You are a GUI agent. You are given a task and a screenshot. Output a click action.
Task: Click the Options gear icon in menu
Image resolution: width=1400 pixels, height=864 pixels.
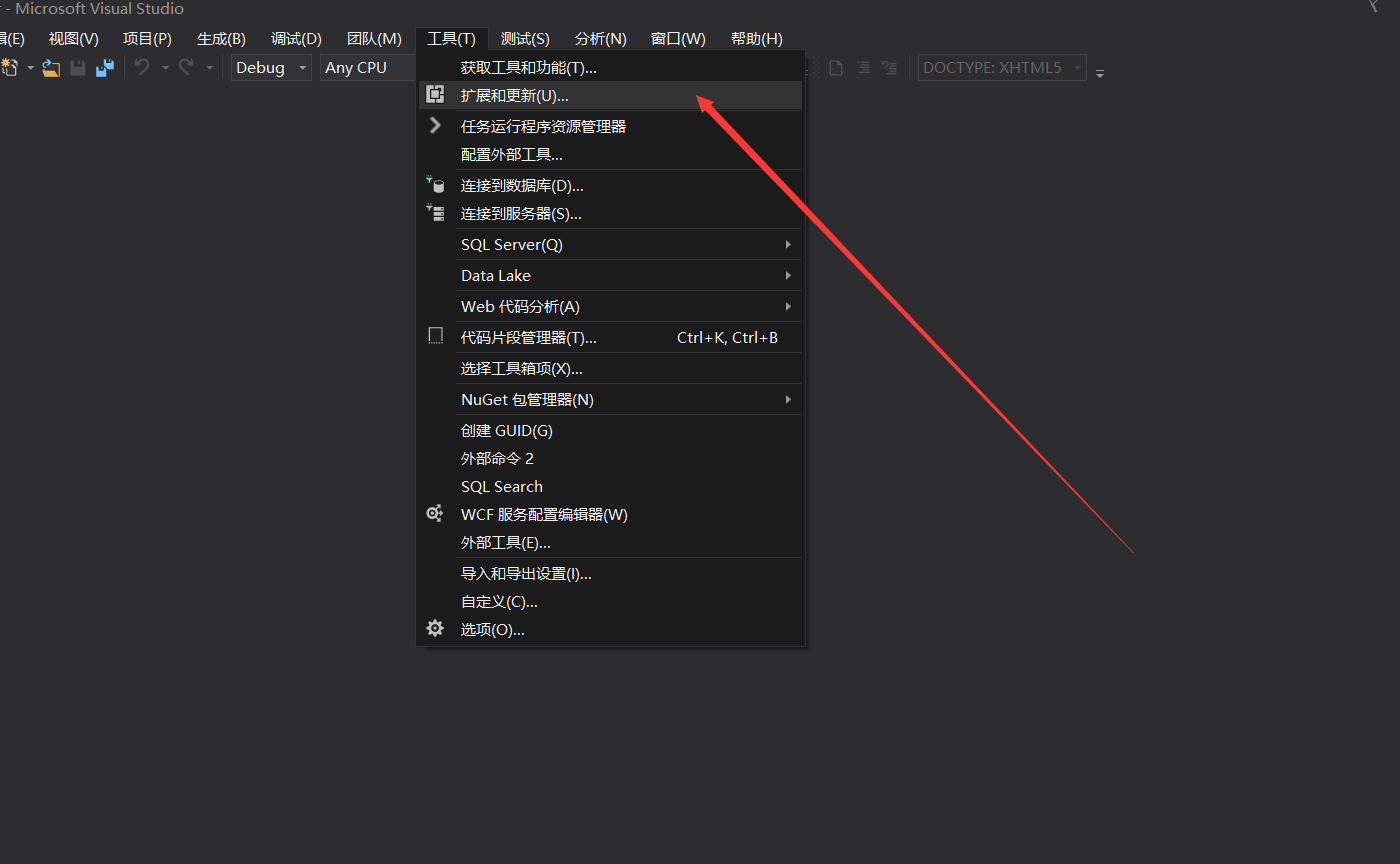point(435,629)
